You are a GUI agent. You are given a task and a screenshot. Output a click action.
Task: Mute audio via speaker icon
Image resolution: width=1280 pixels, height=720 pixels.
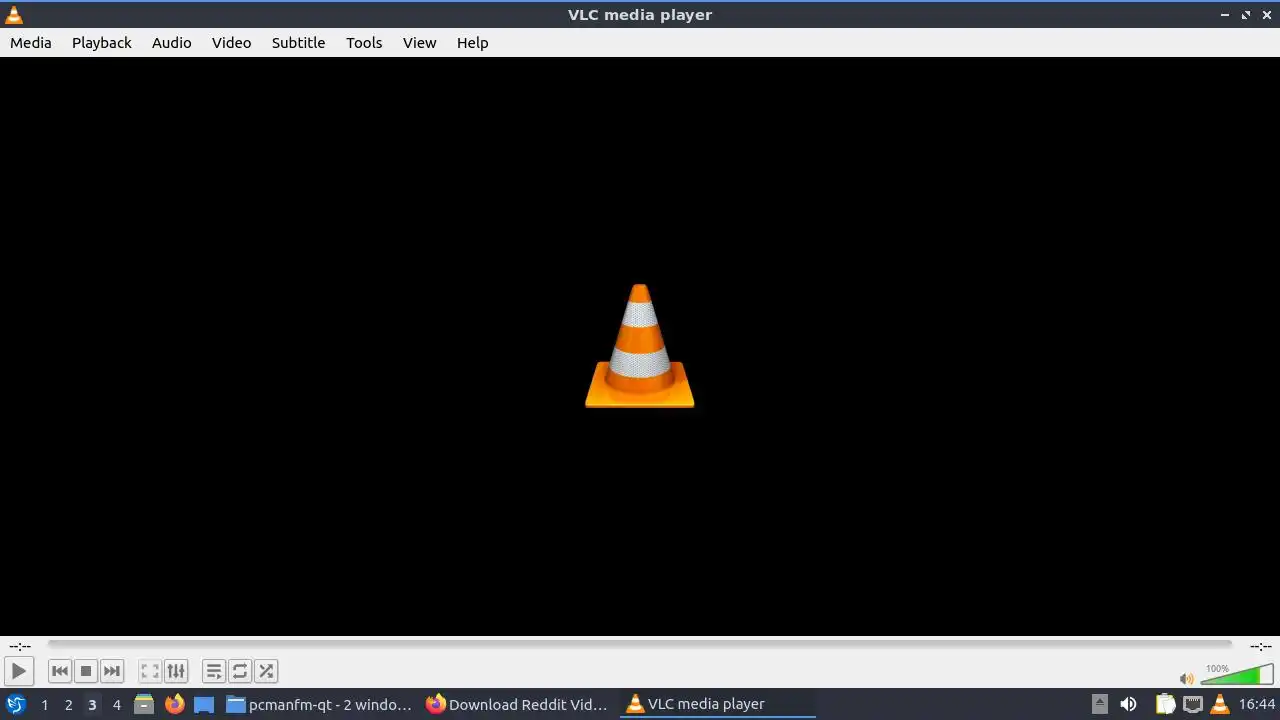point(1187,678)
